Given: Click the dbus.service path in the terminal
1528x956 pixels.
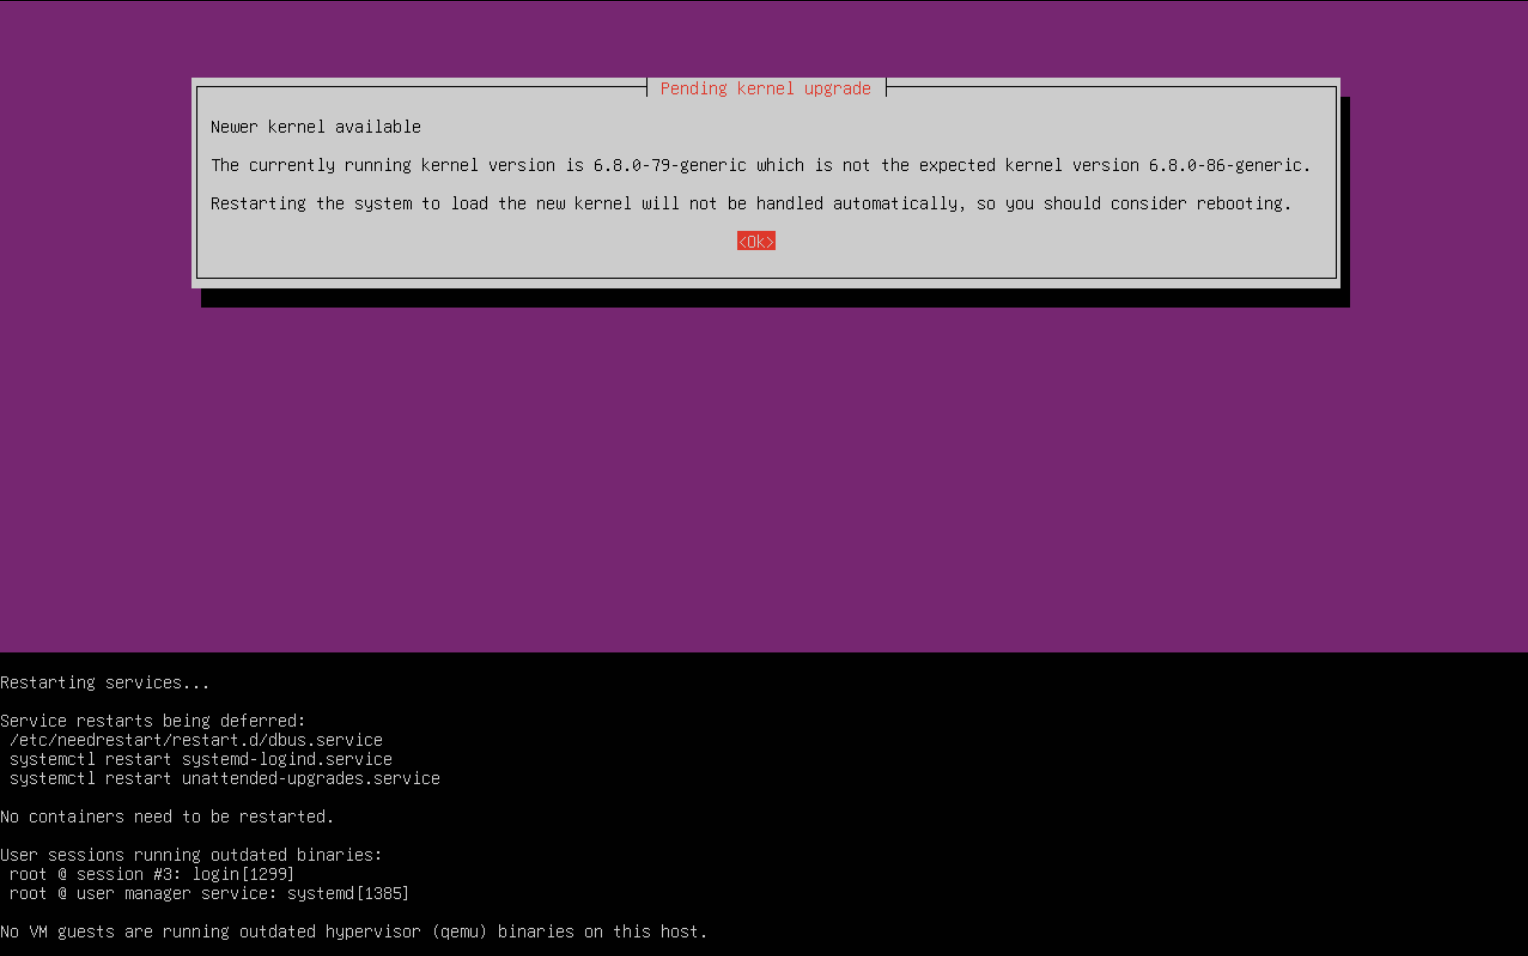Looking at the screenshot, I should (x=196, y=740).
